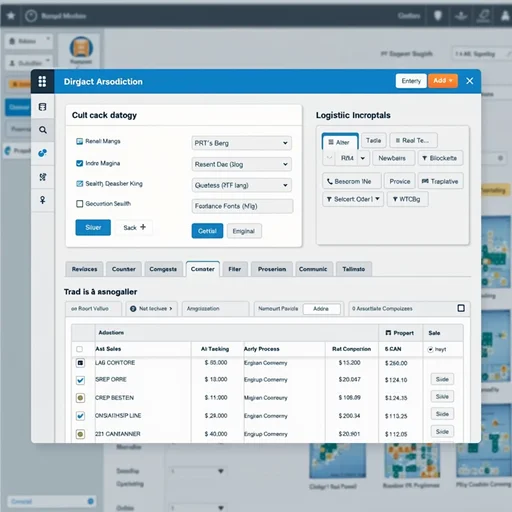Click the Fodance Fonts input field
Screen dimensions: 512x512
point(242,206)
